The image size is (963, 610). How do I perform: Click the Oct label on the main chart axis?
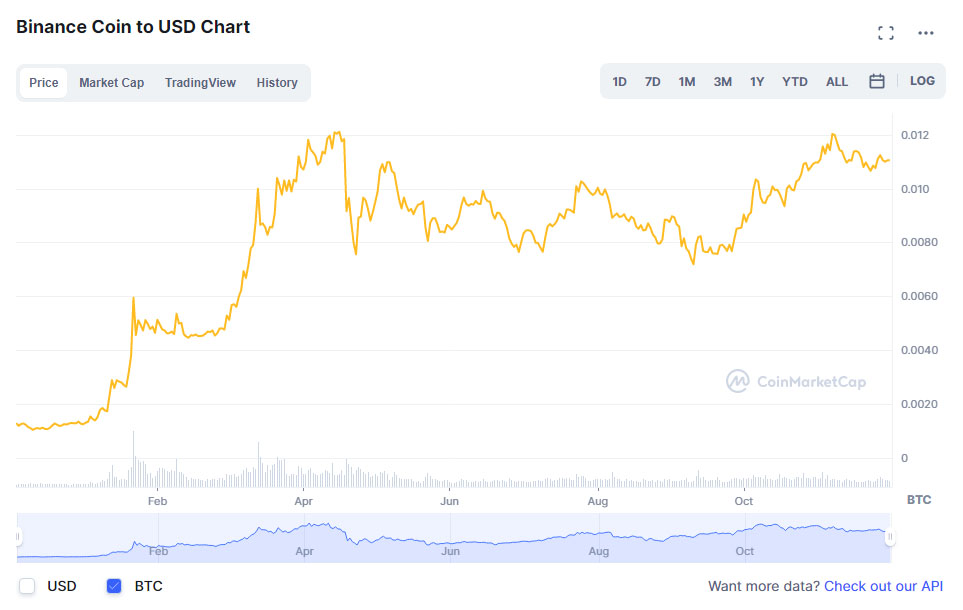point(743,501)
